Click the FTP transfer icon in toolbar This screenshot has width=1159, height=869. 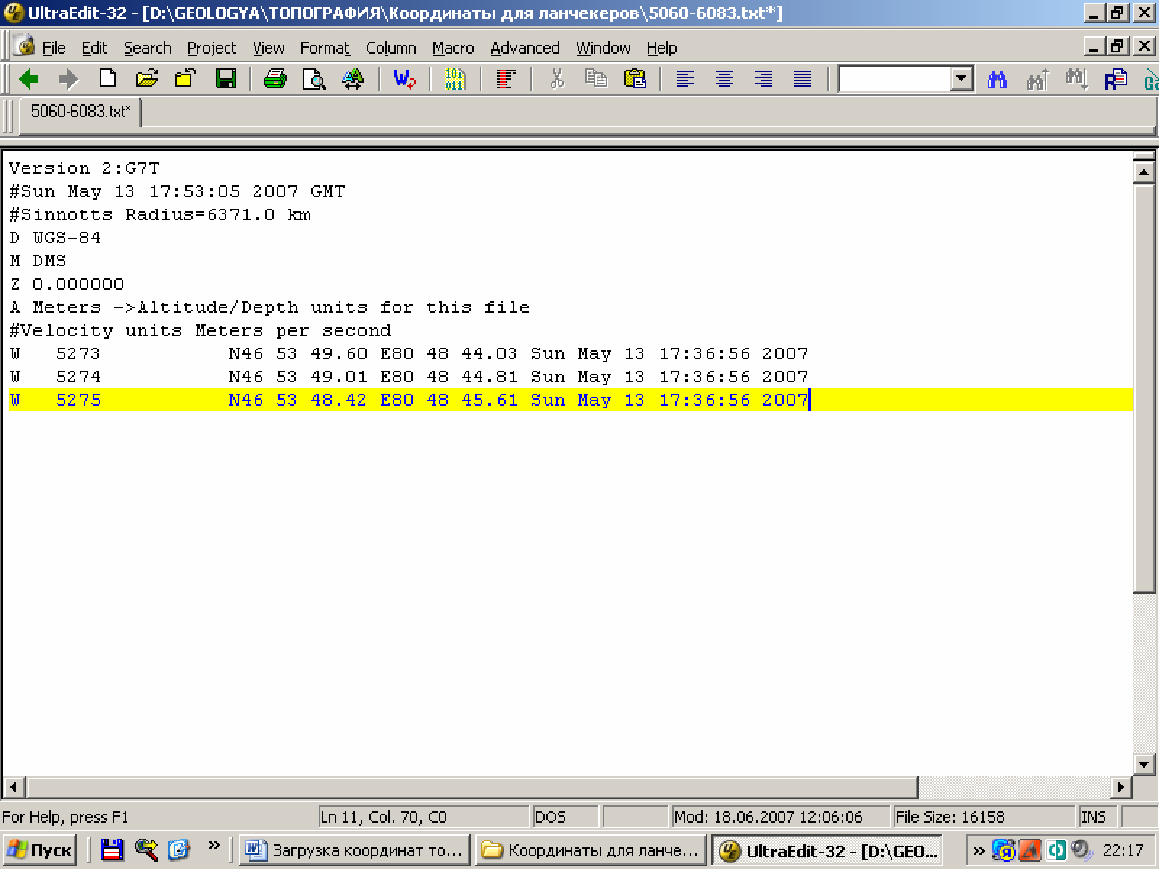point(353,78)
